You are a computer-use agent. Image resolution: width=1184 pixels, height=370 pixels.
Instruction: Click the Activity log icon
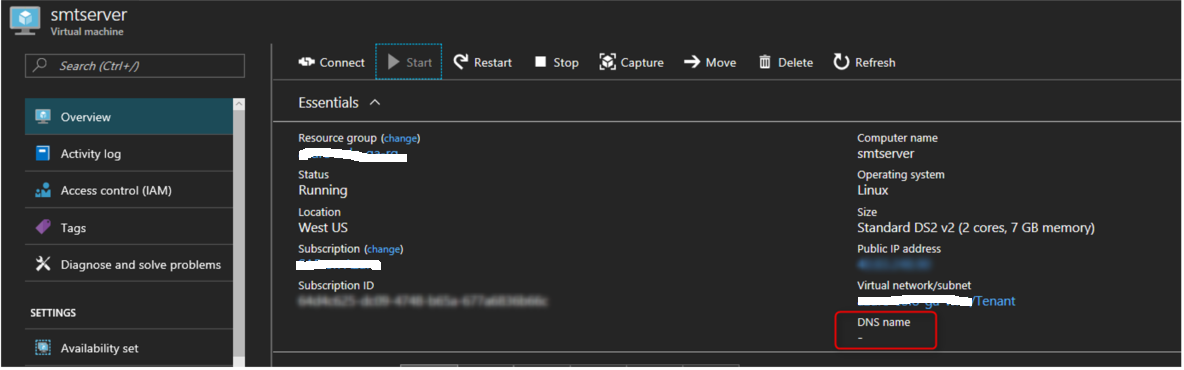point(43,154)
